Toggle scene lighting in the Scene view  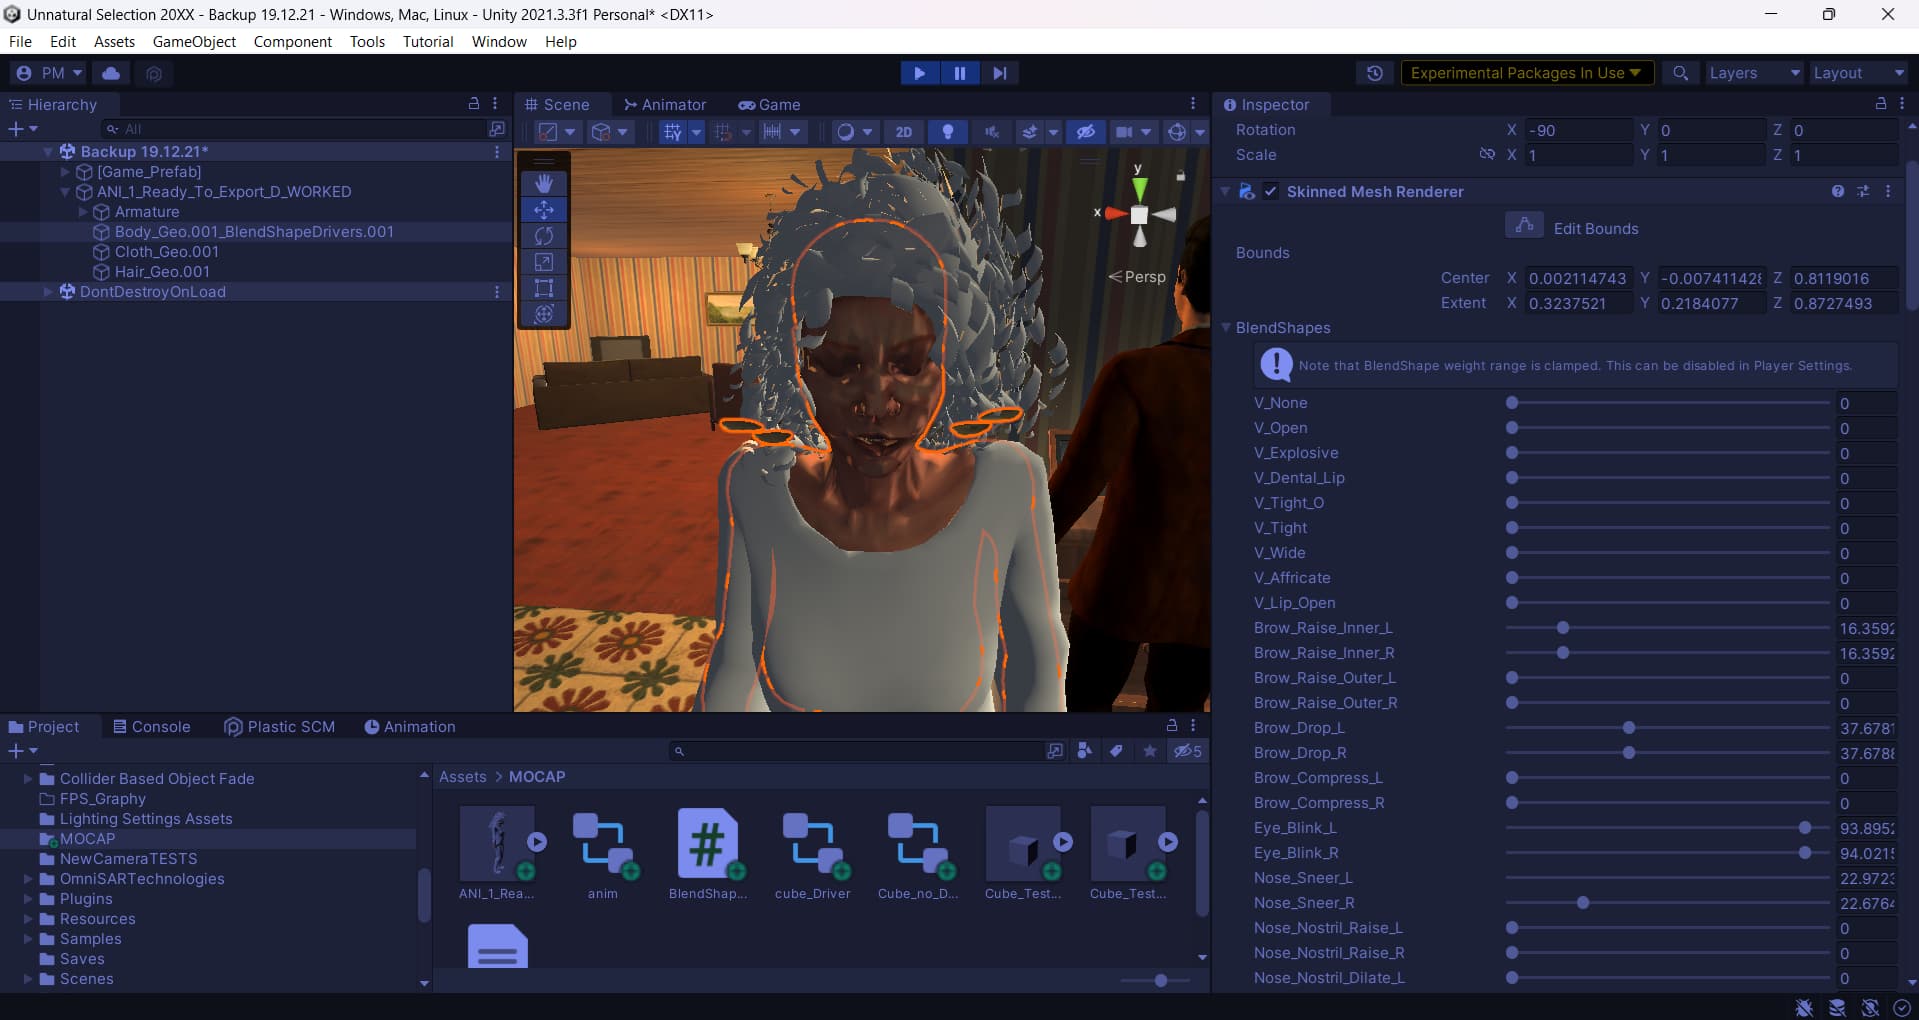(946, 131)
